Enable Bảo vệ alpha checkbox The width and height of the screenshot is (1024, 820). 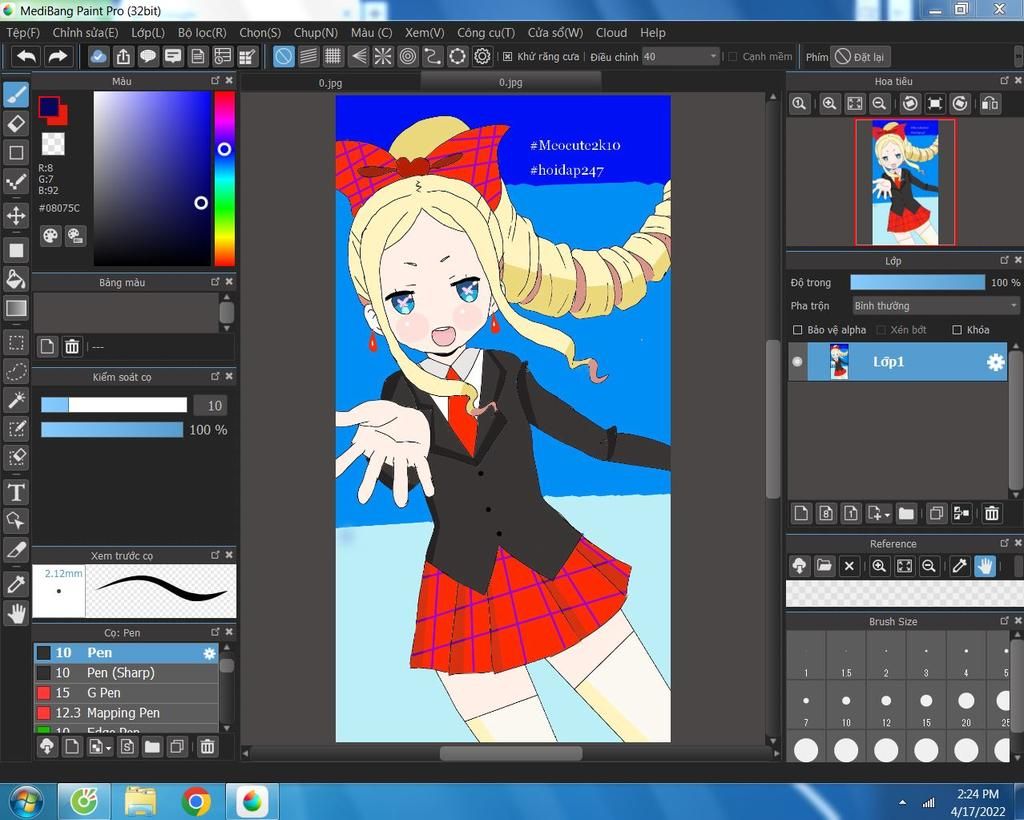pos(797,330)
